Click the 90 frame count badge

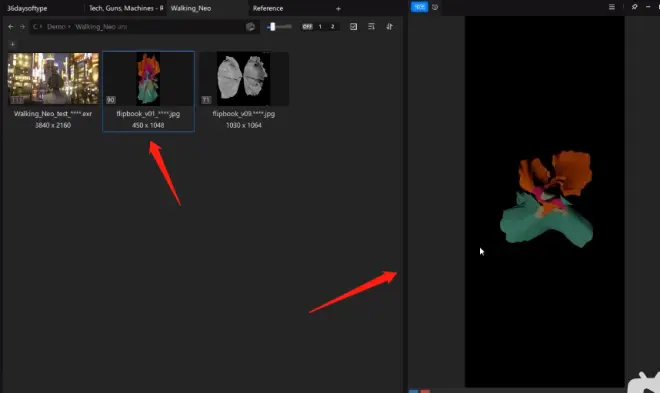point(111,100)
